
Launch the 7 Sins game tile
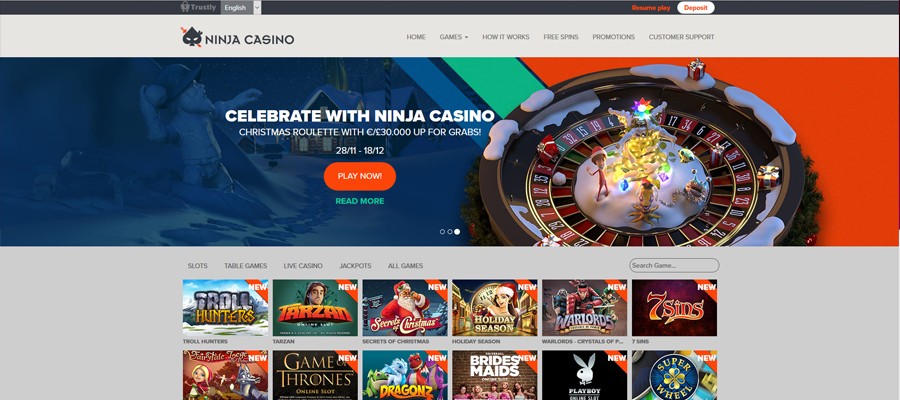(x=674, y=308)
